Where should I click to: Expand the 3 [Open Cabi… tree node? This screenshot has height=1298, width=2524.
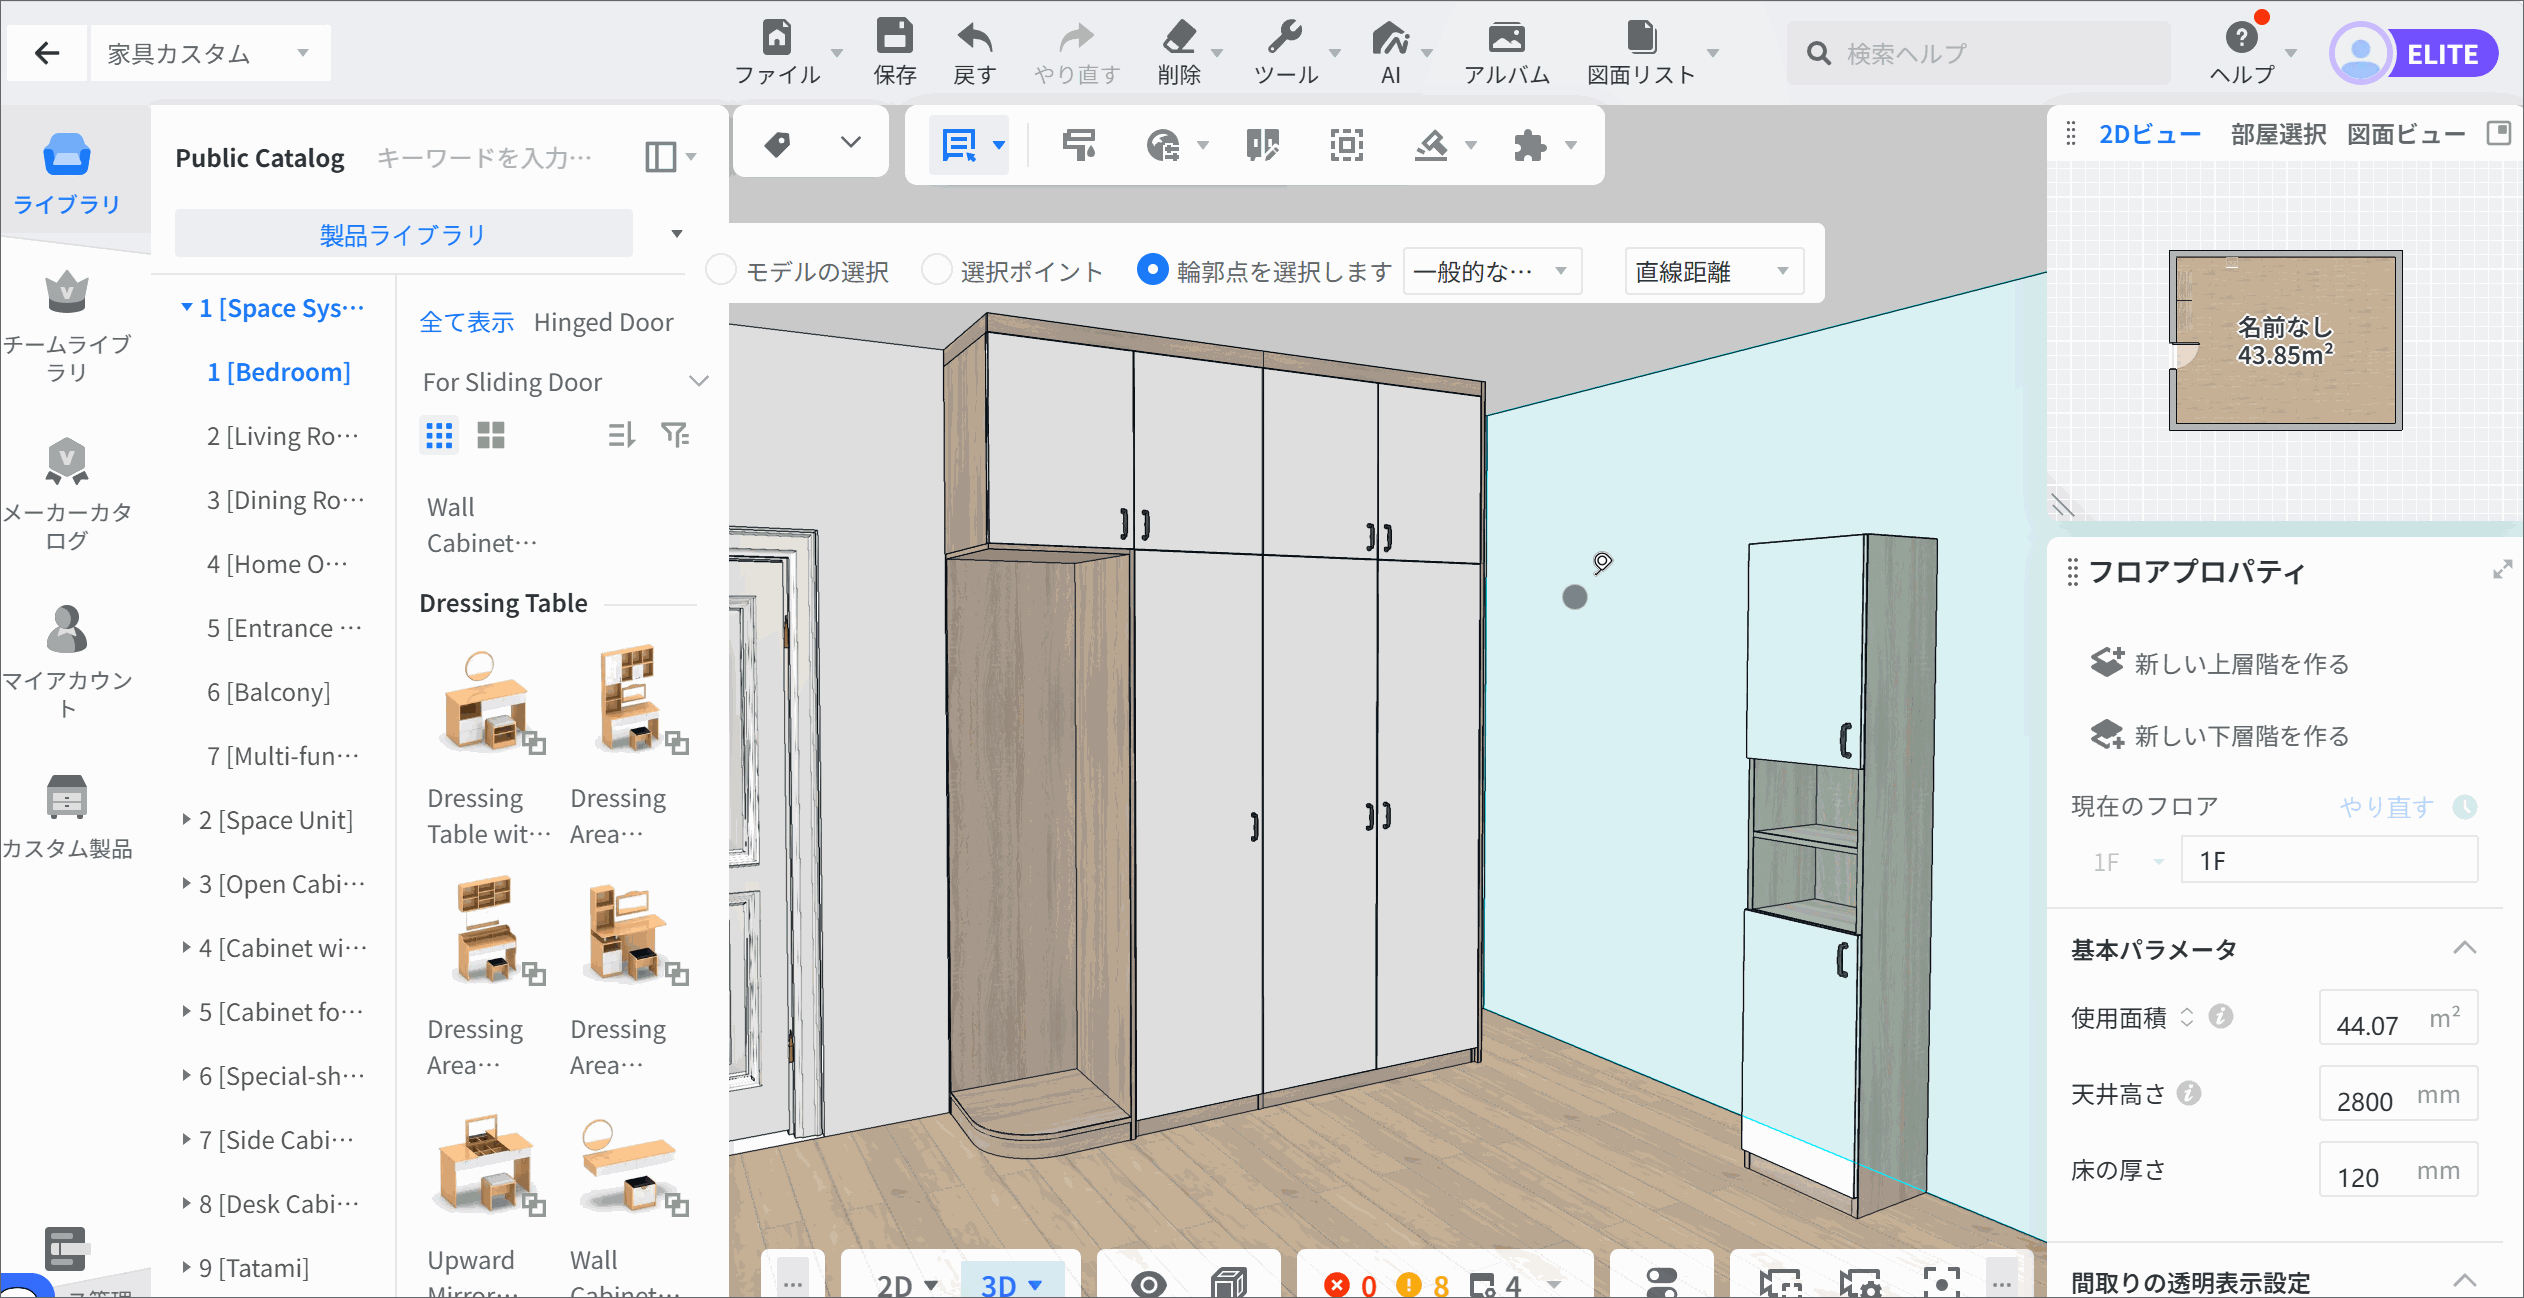187,883
